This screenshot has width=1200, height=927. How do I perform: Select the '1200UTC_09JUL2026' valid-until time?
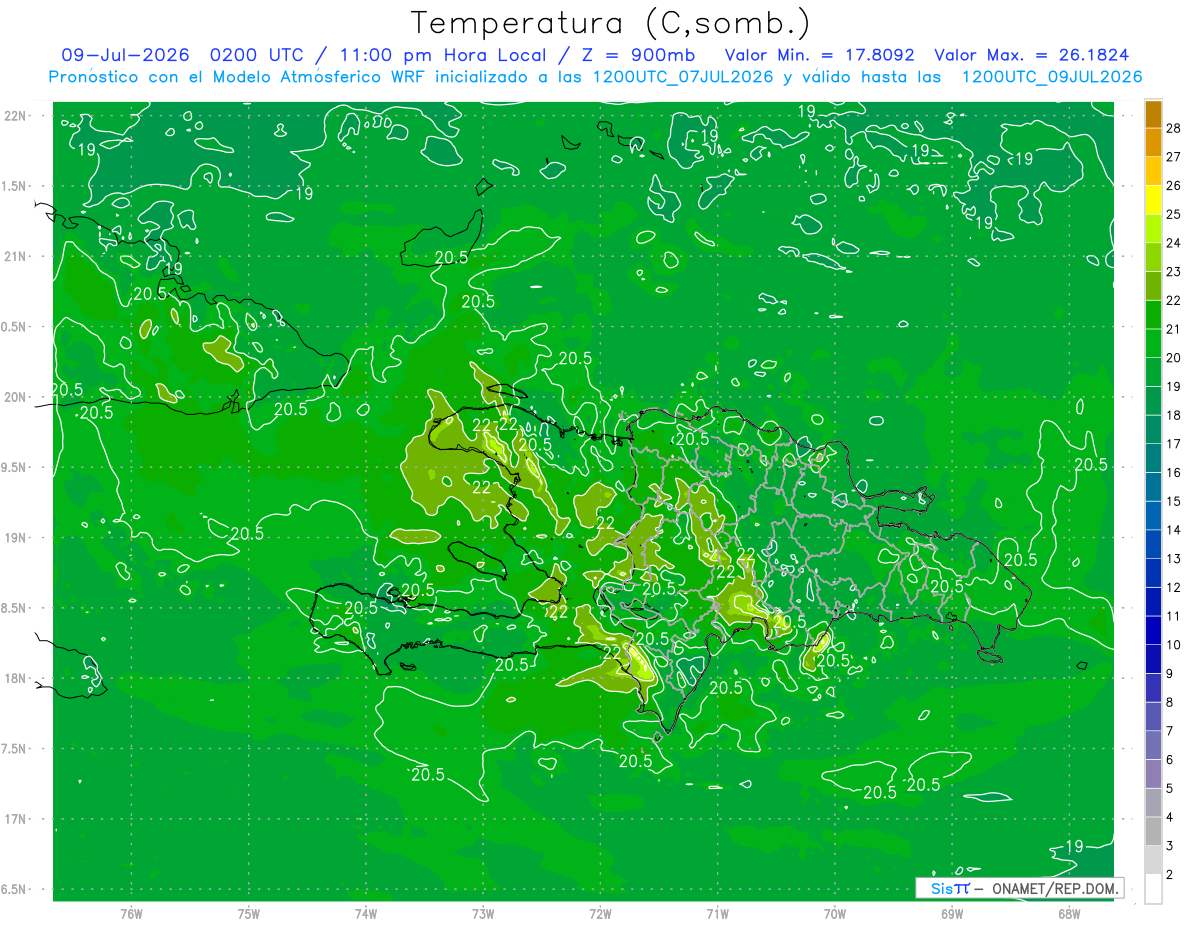tap(1052, 77)
